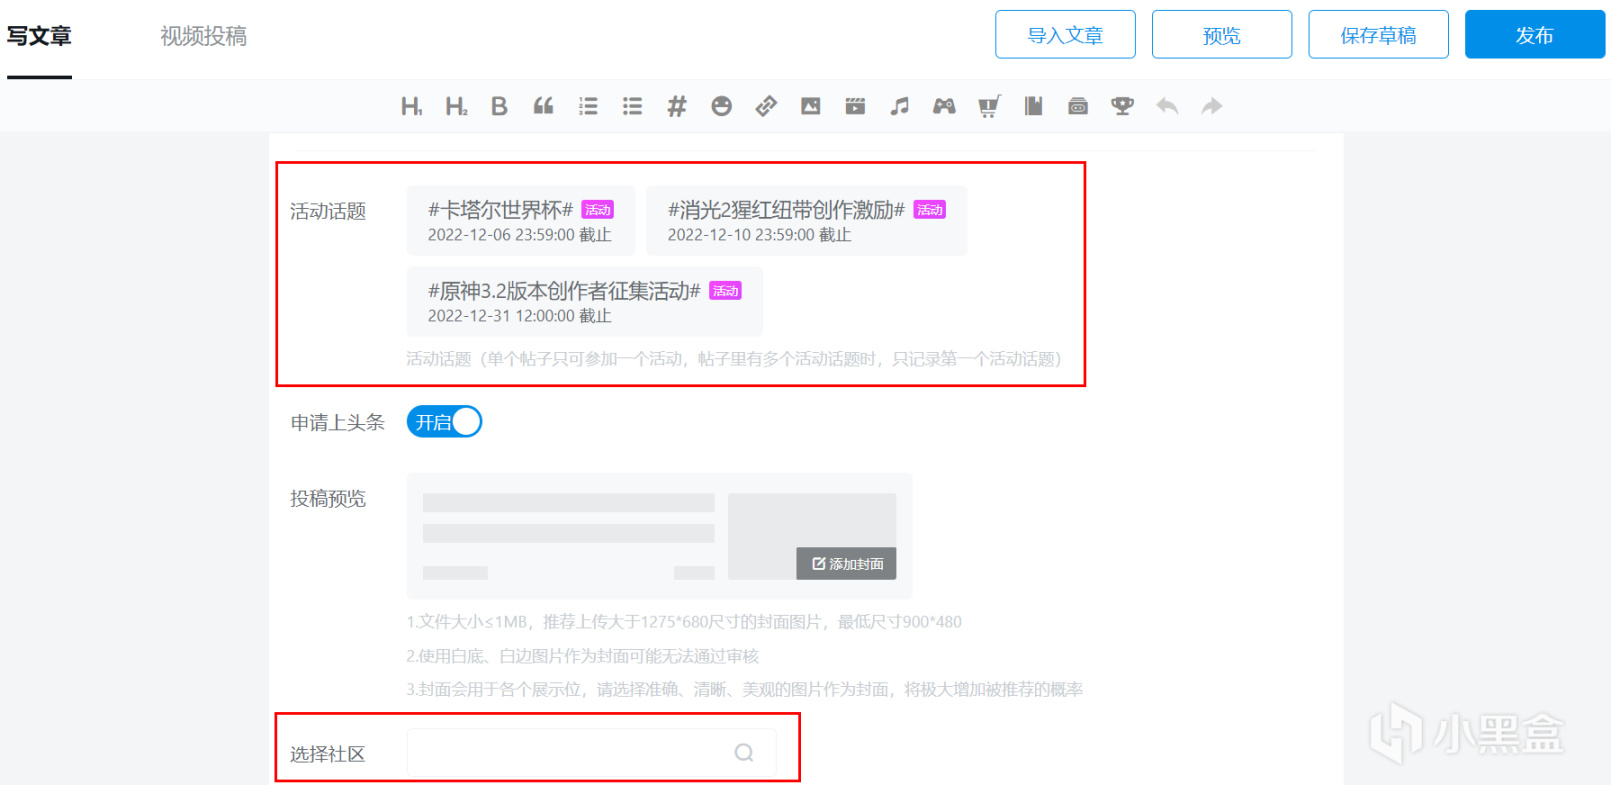This screenshot has height=785, width=1611.
Task: Insert a hyperlink
Action: point(766,106)
